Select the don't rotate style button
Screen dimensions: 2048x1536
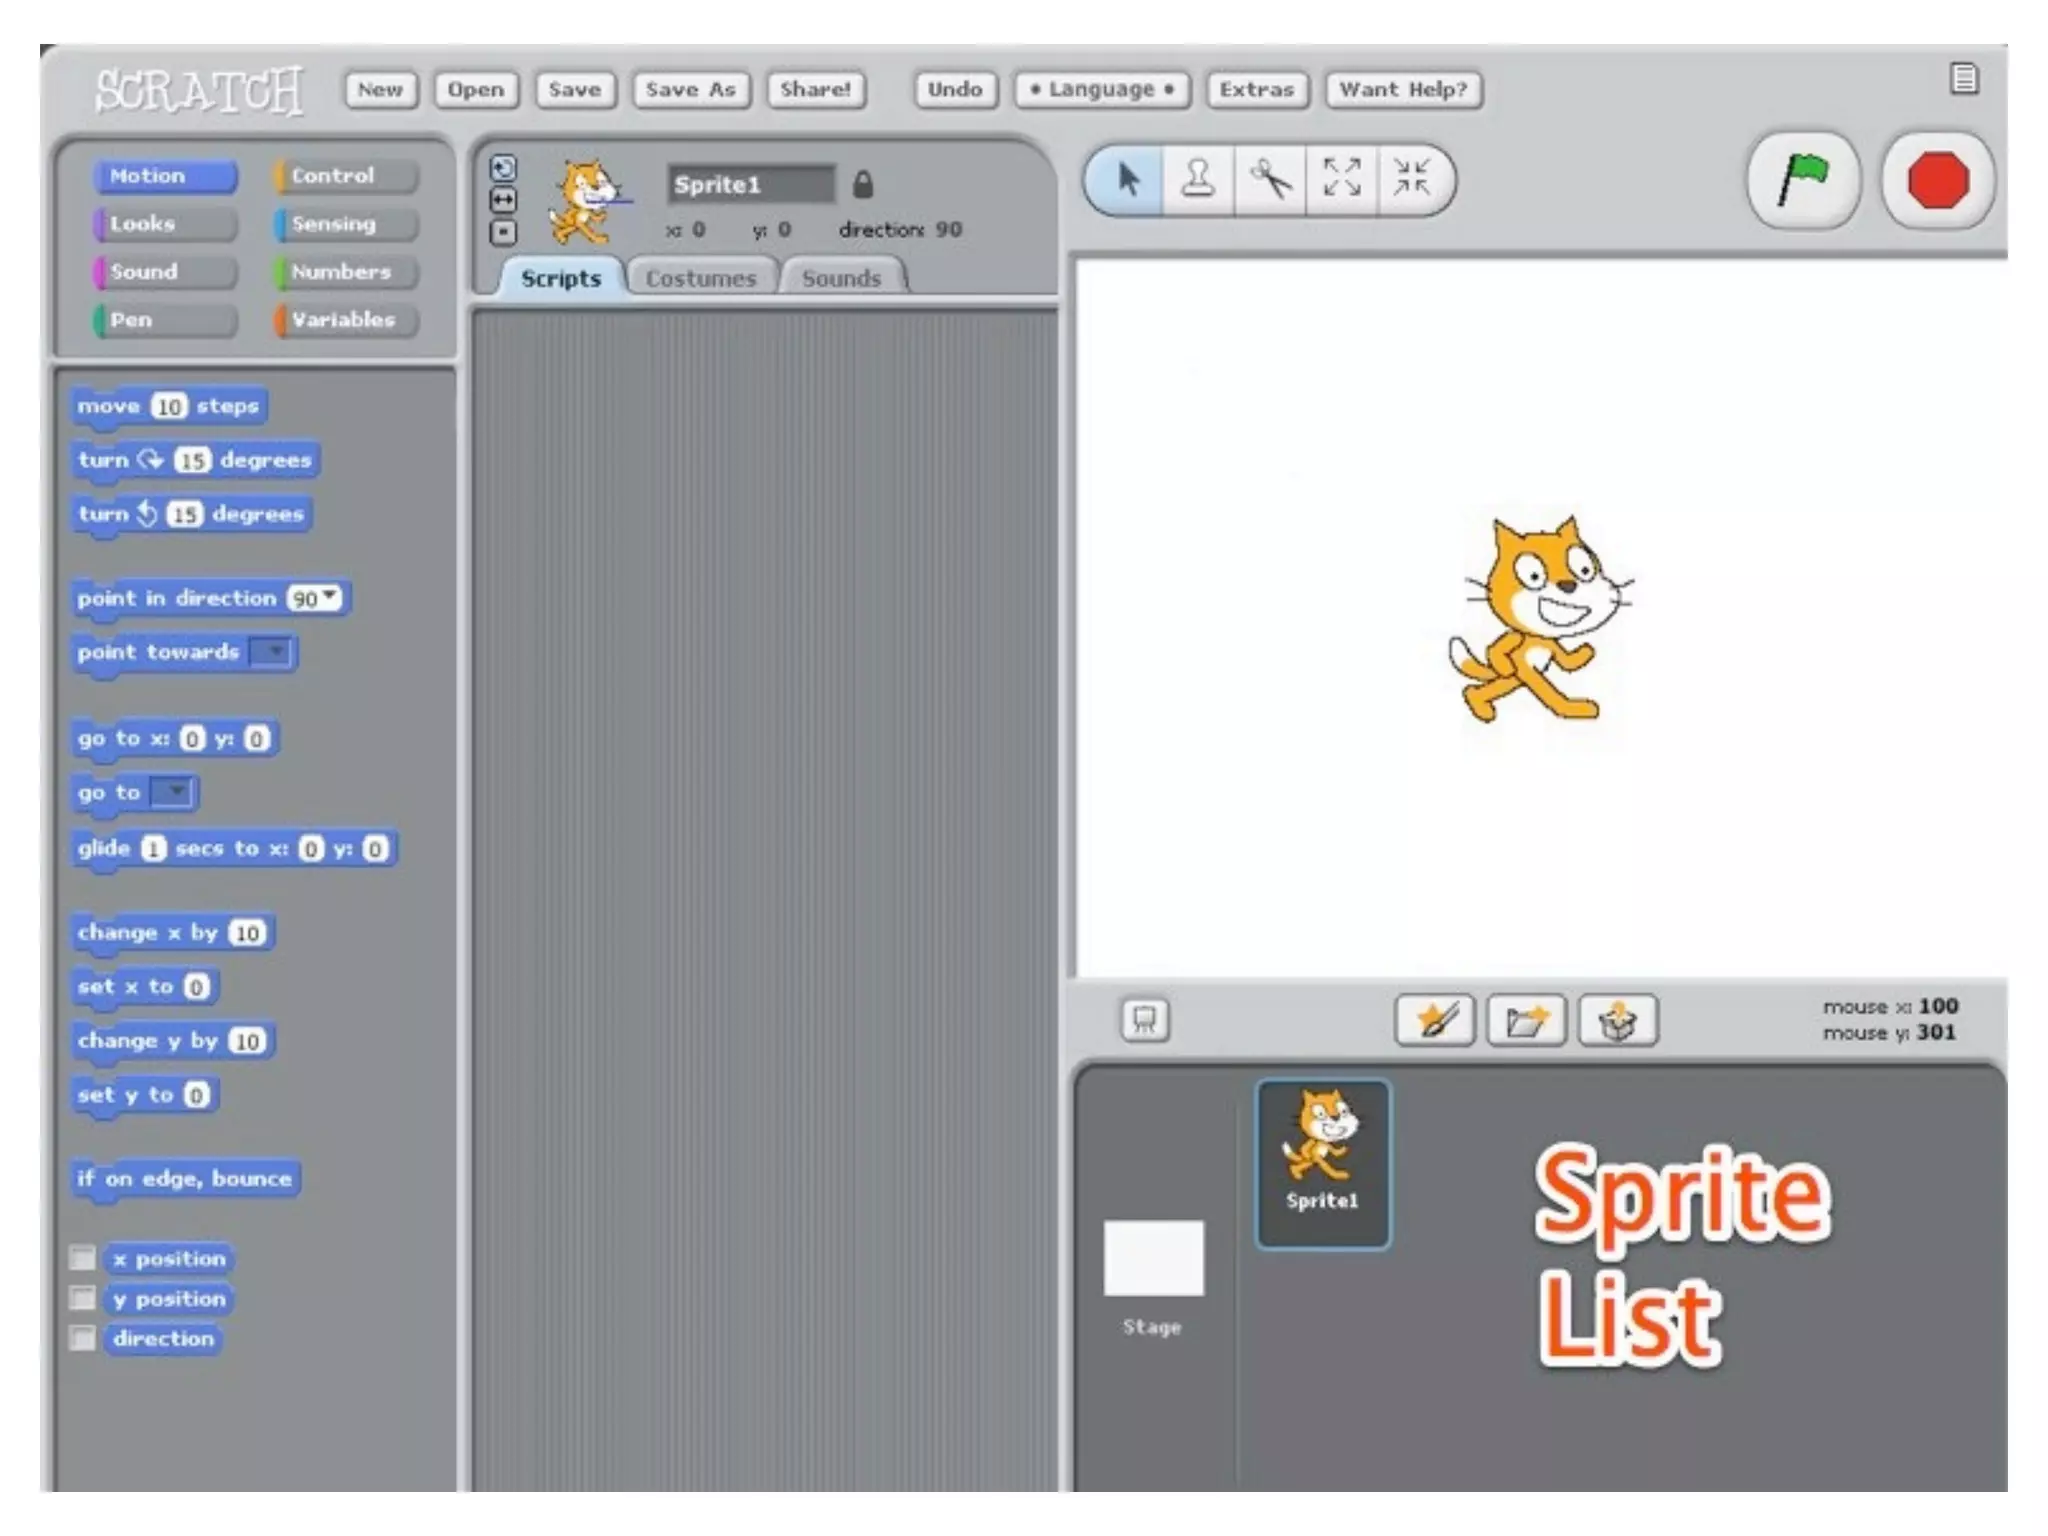(x=503, y=232)
